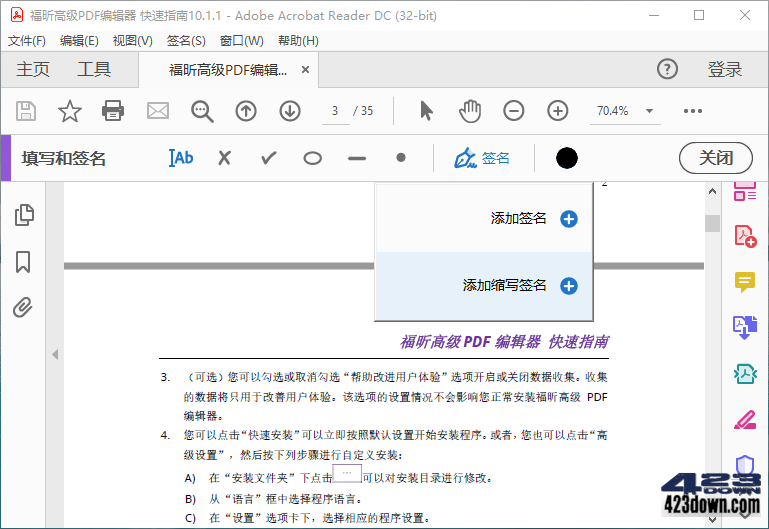The image size is (769, 529).
Task: Open the more tools ellipsis menu
Action: click(x=693, y=111)
